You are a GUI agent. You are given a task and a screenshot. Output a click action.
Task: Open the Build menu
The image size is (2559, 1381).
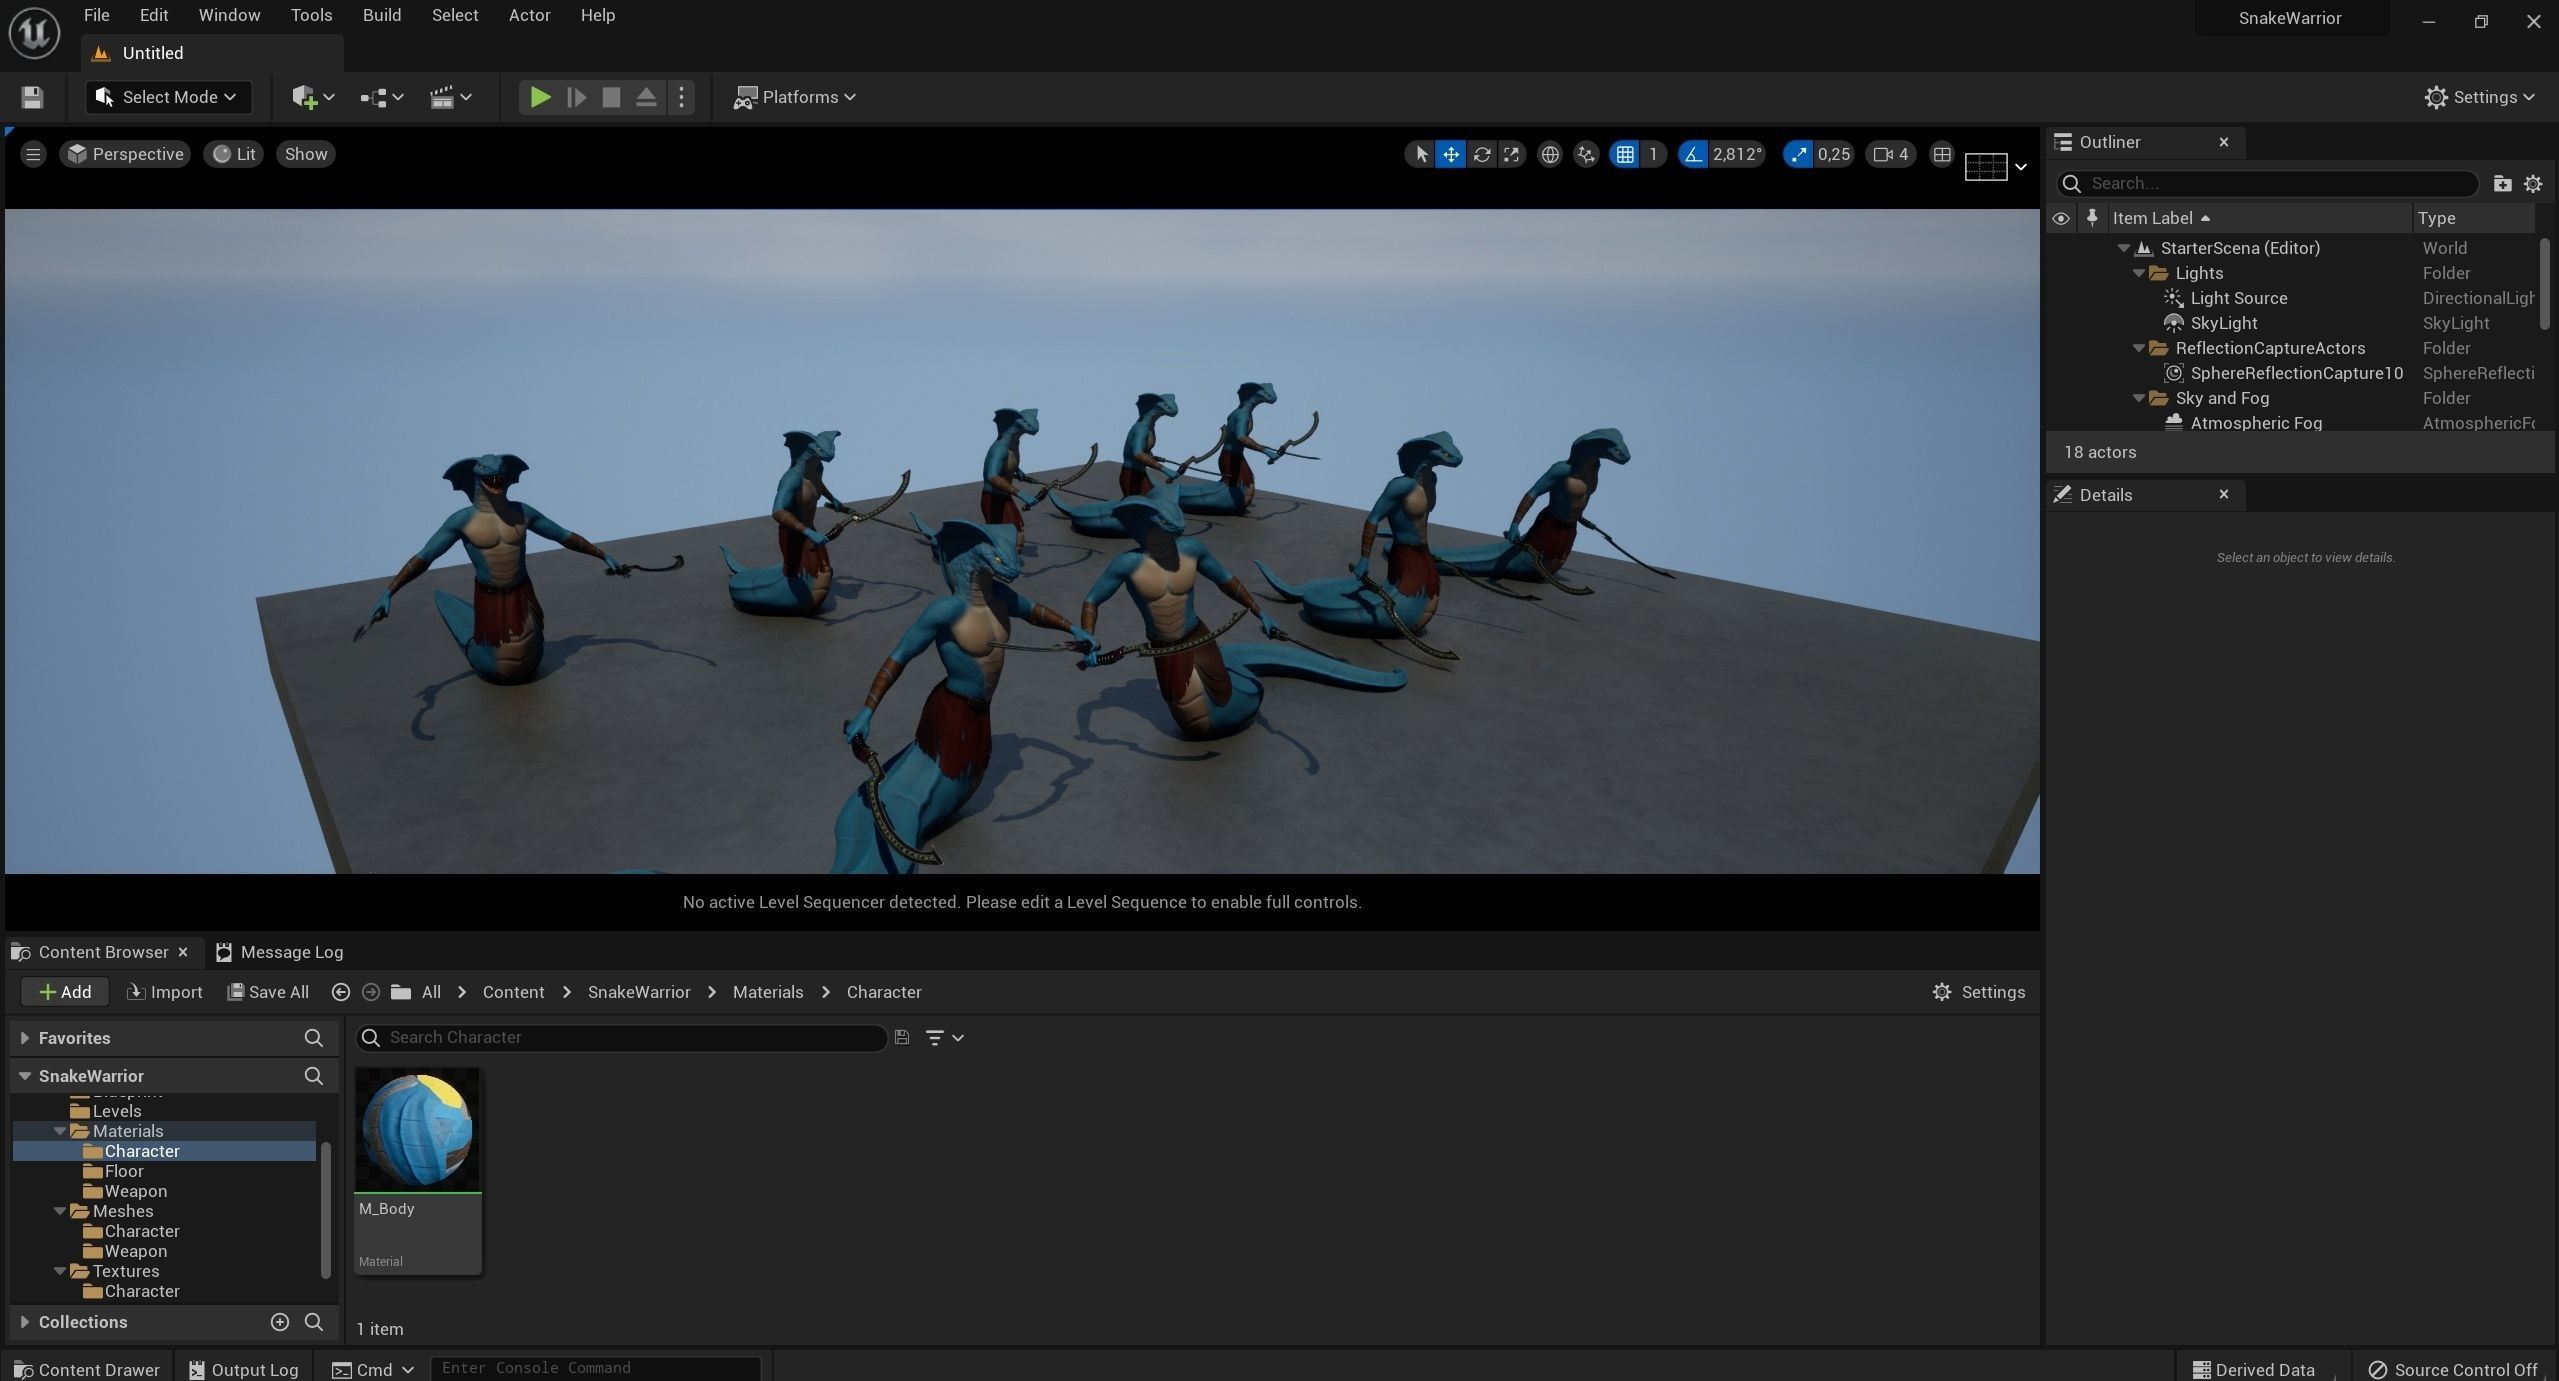[x=381, y=15]
